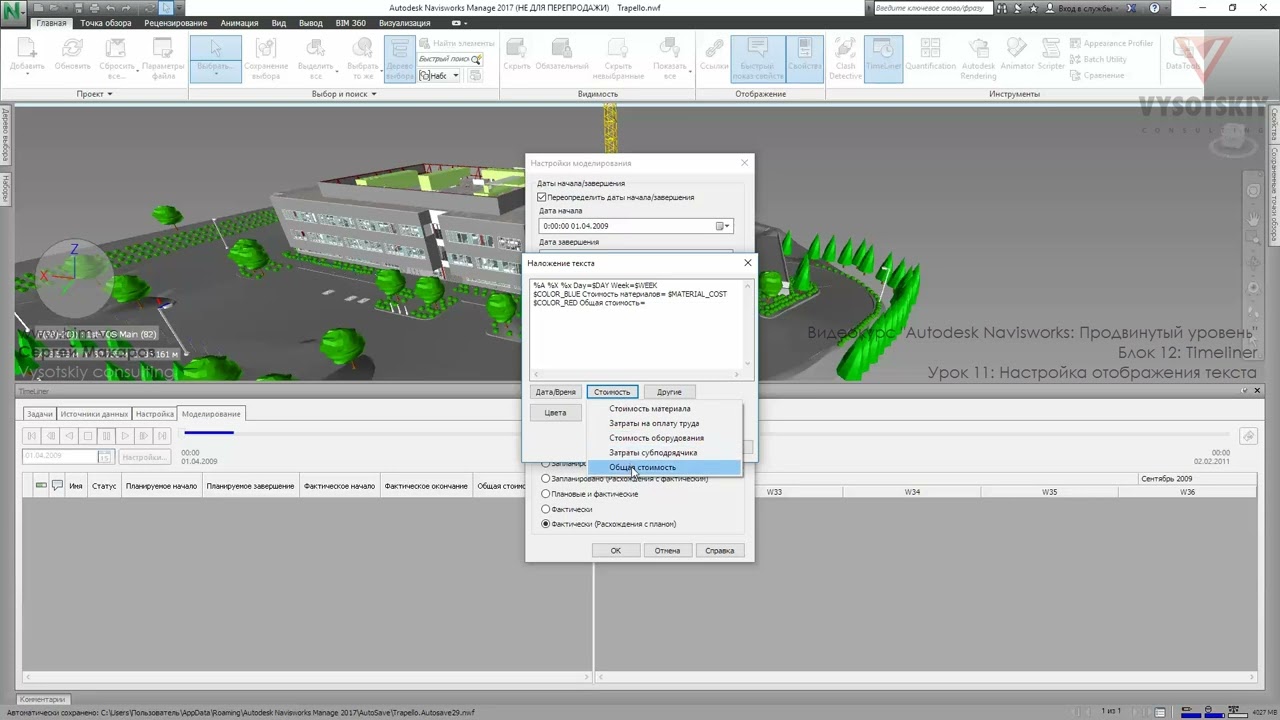The image size is (1280, 720).
Task: Click Отмена in Настройки моделирования dialog
Action: (x=667, y=550)
